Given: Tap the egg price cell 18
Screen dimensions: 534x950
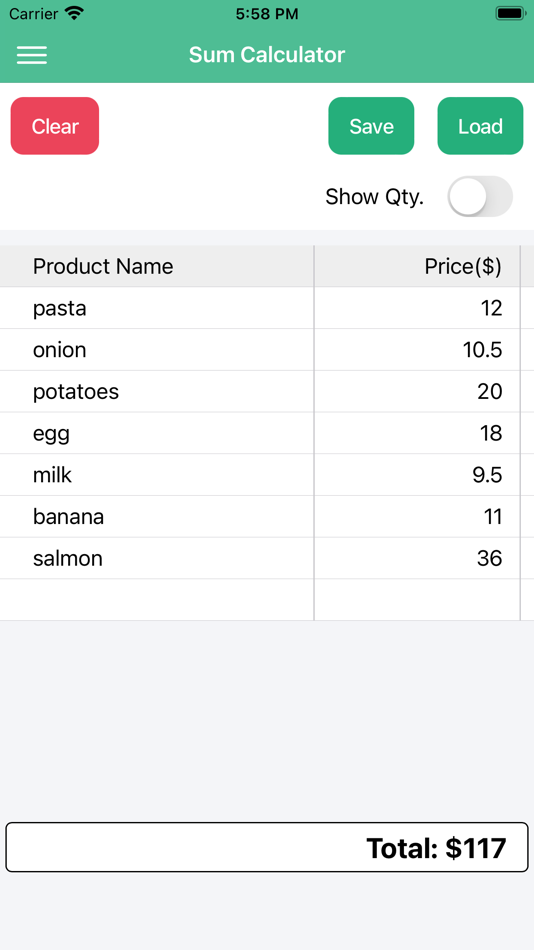Looking at the screenshot, I should click(x=417, y=434).
